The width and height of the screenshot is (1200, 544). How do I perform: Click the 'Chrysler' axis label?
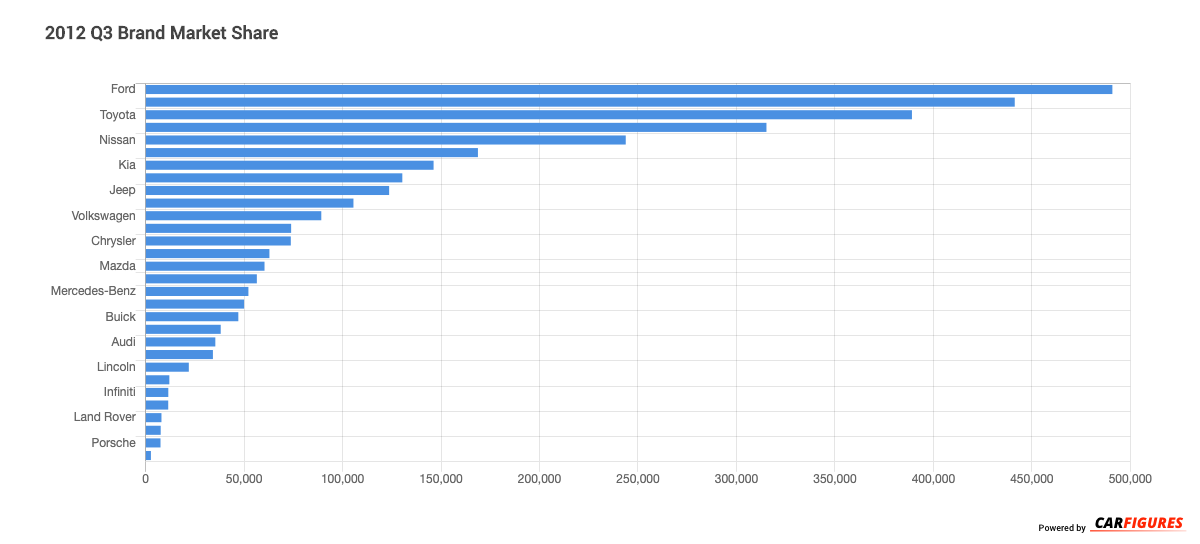(113, 241)
